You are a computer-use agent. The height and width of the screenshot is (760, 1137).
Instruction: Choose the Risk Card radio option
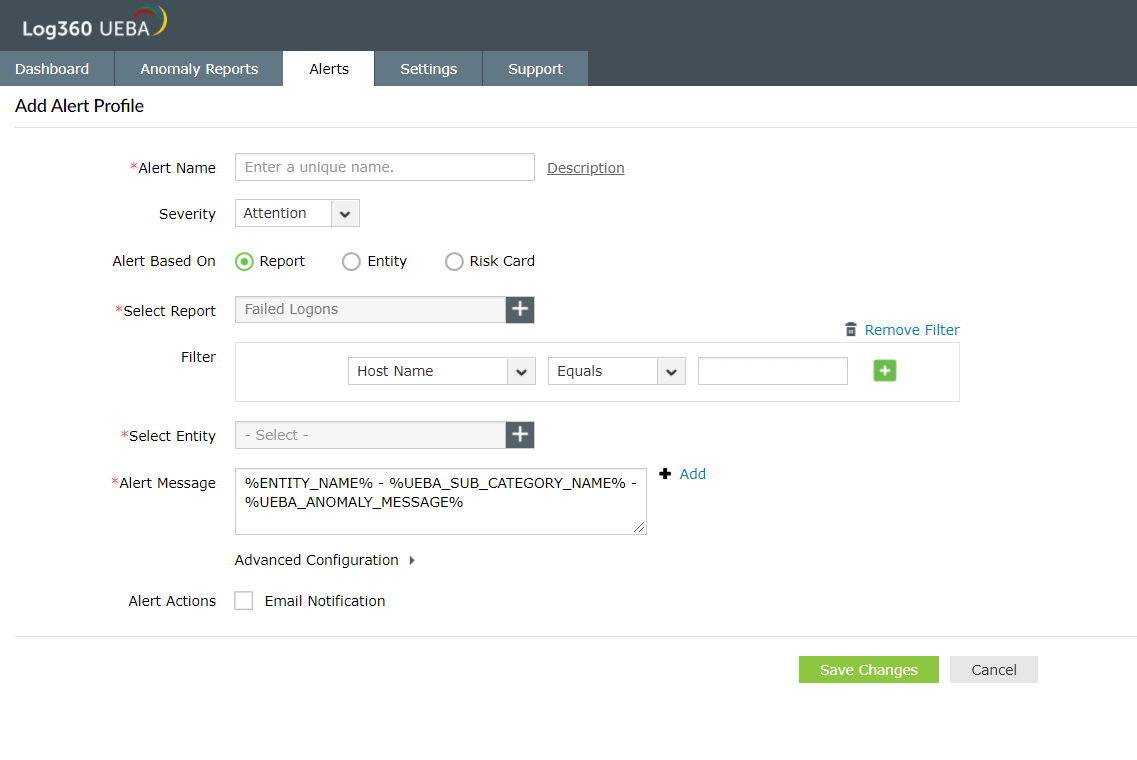pos(454,262)
